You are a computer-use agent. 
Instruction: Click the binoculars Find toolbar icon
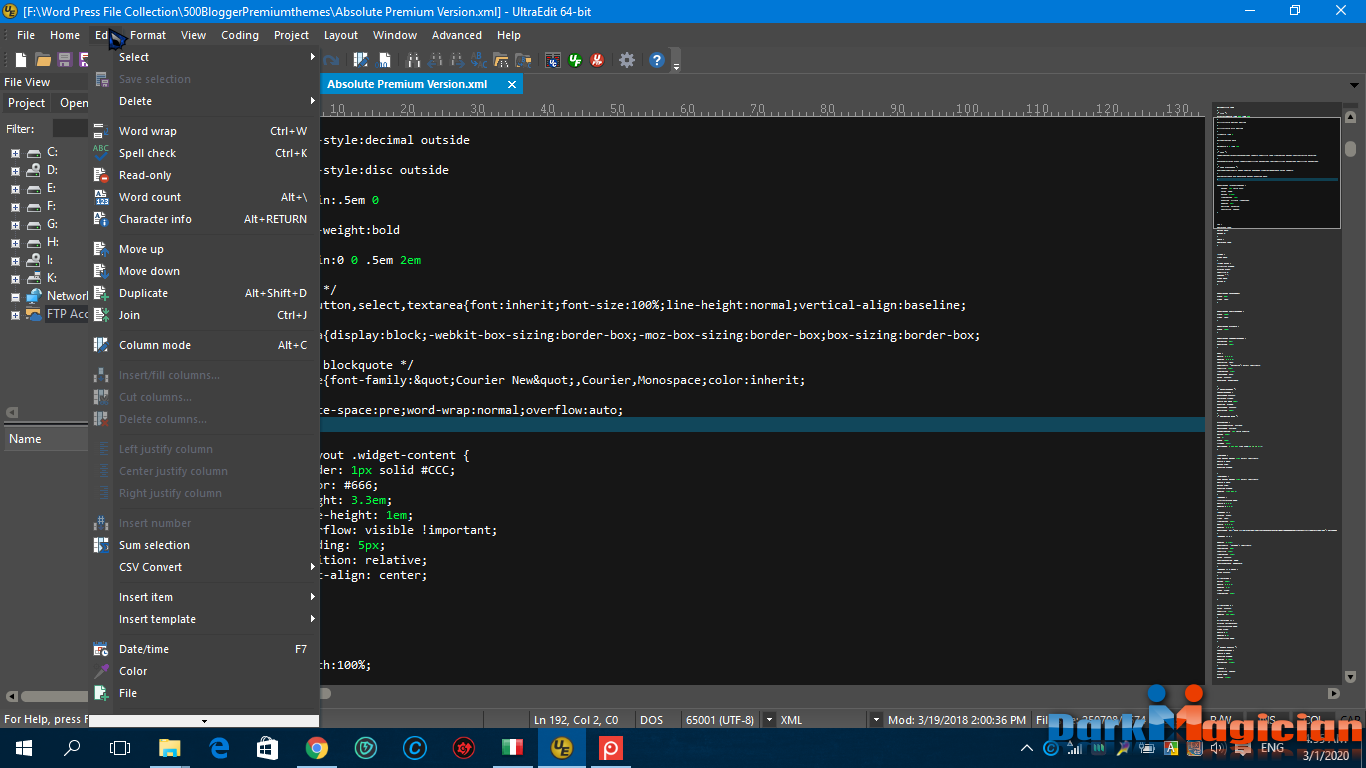click(412, 60)
